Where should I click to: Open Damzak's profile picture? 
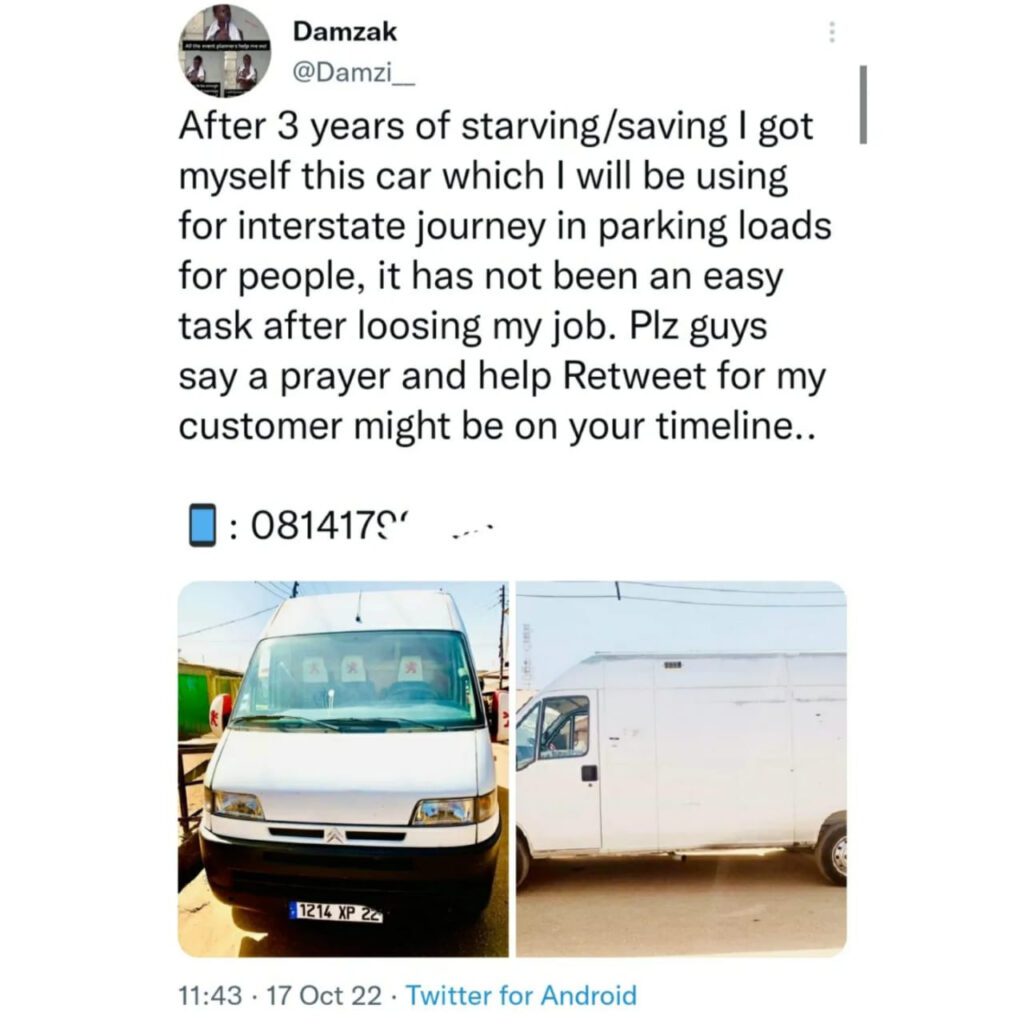pyautogui.click(x=225, y=51)
